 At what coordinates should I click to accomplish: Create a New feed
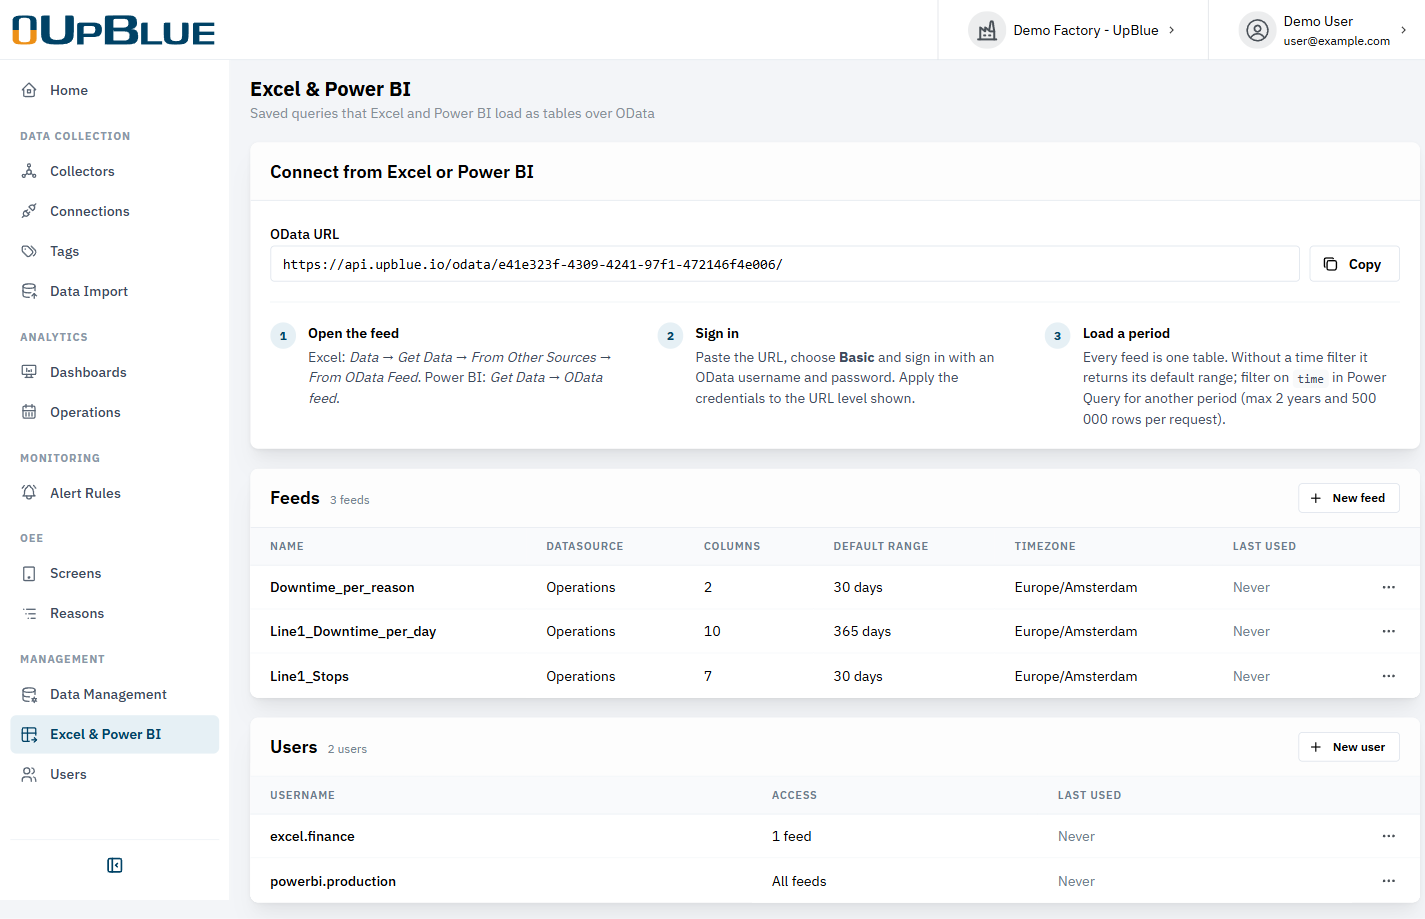(x=1348, y=498)
